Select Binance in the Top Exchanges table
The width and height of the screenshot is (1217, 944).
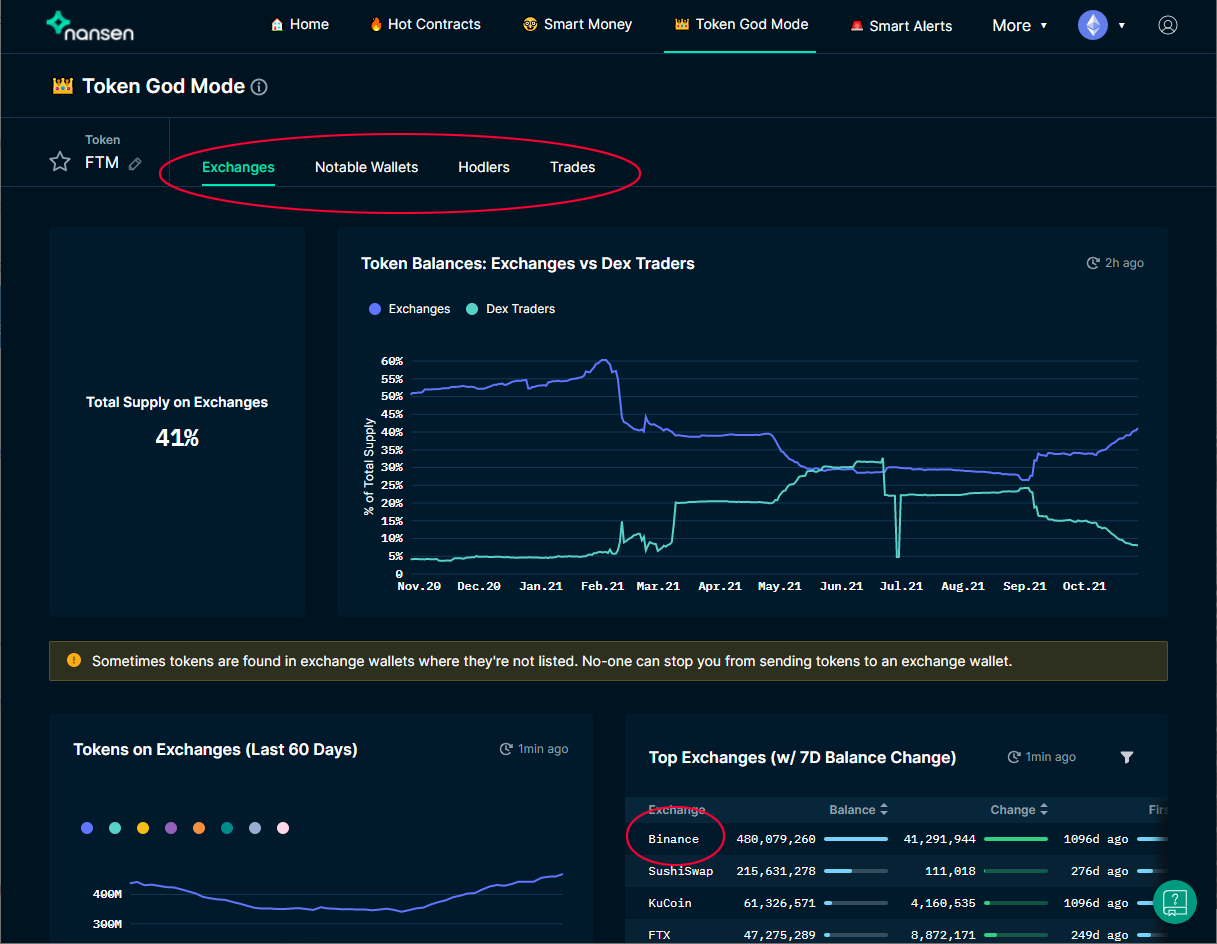point(675,839)
